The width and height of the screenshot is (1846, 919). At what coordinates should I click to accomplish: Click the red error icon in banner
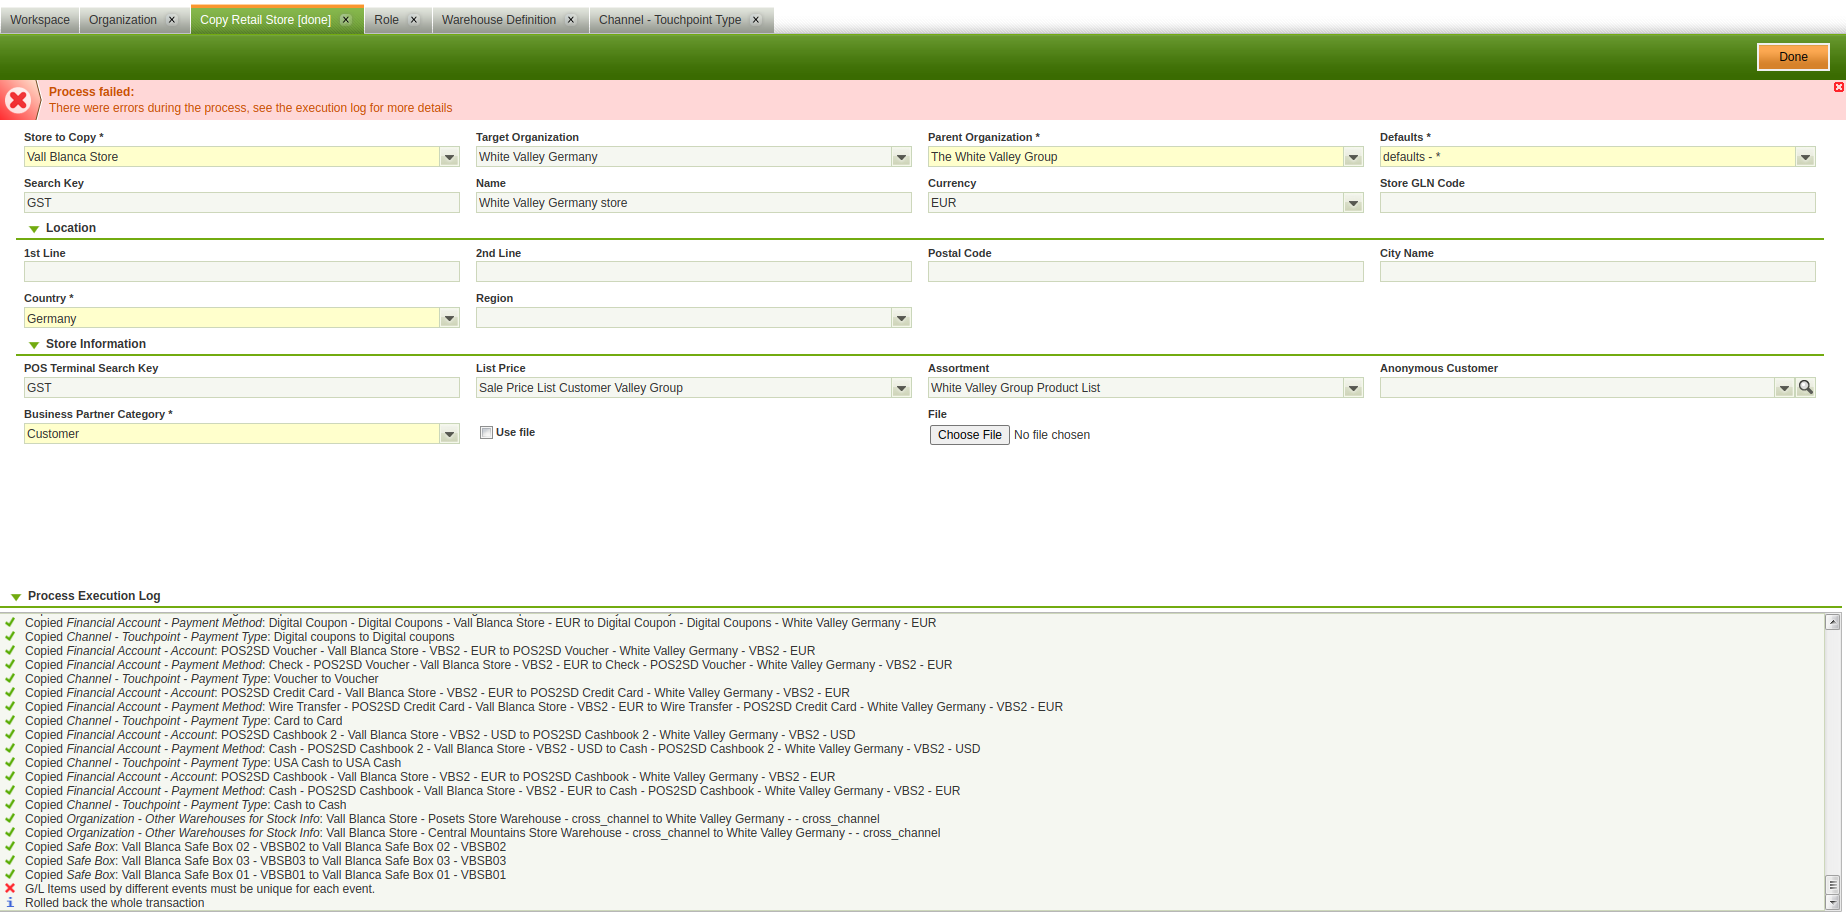click(18, 100)
